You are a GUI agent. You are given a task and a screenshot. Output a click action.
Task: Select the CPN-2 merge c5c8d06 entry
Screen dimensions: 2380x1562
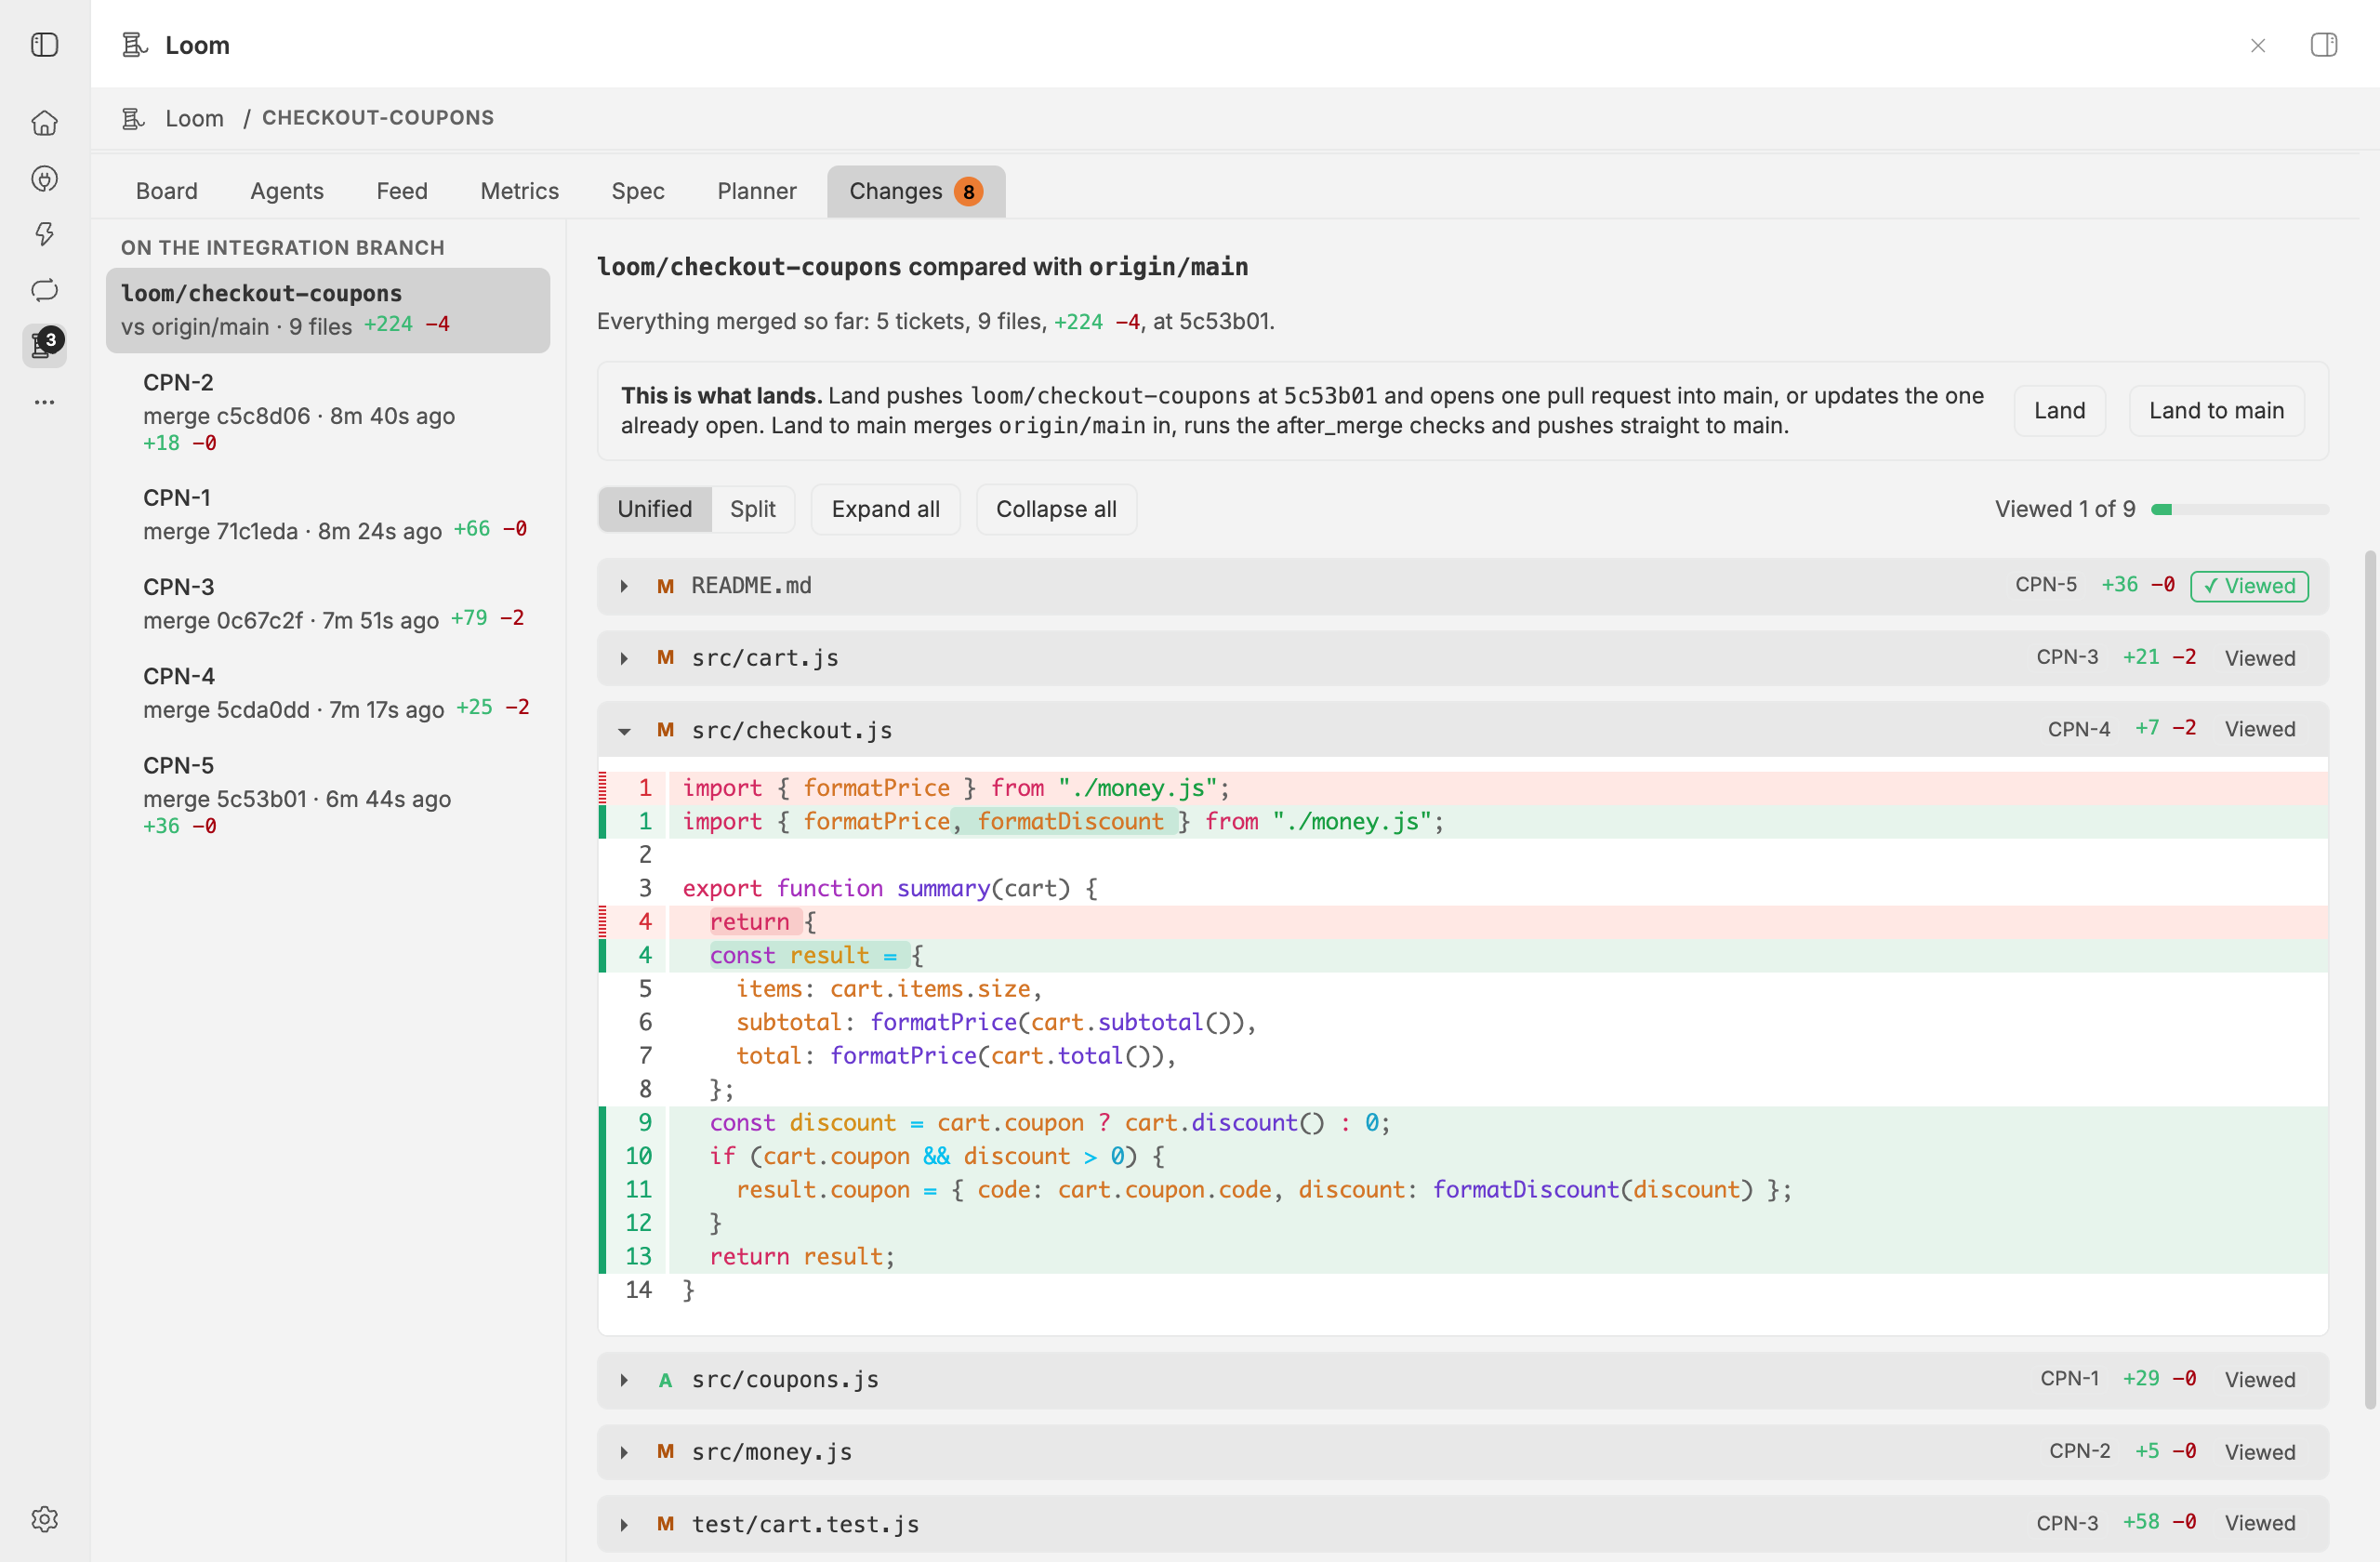[328, 413]
